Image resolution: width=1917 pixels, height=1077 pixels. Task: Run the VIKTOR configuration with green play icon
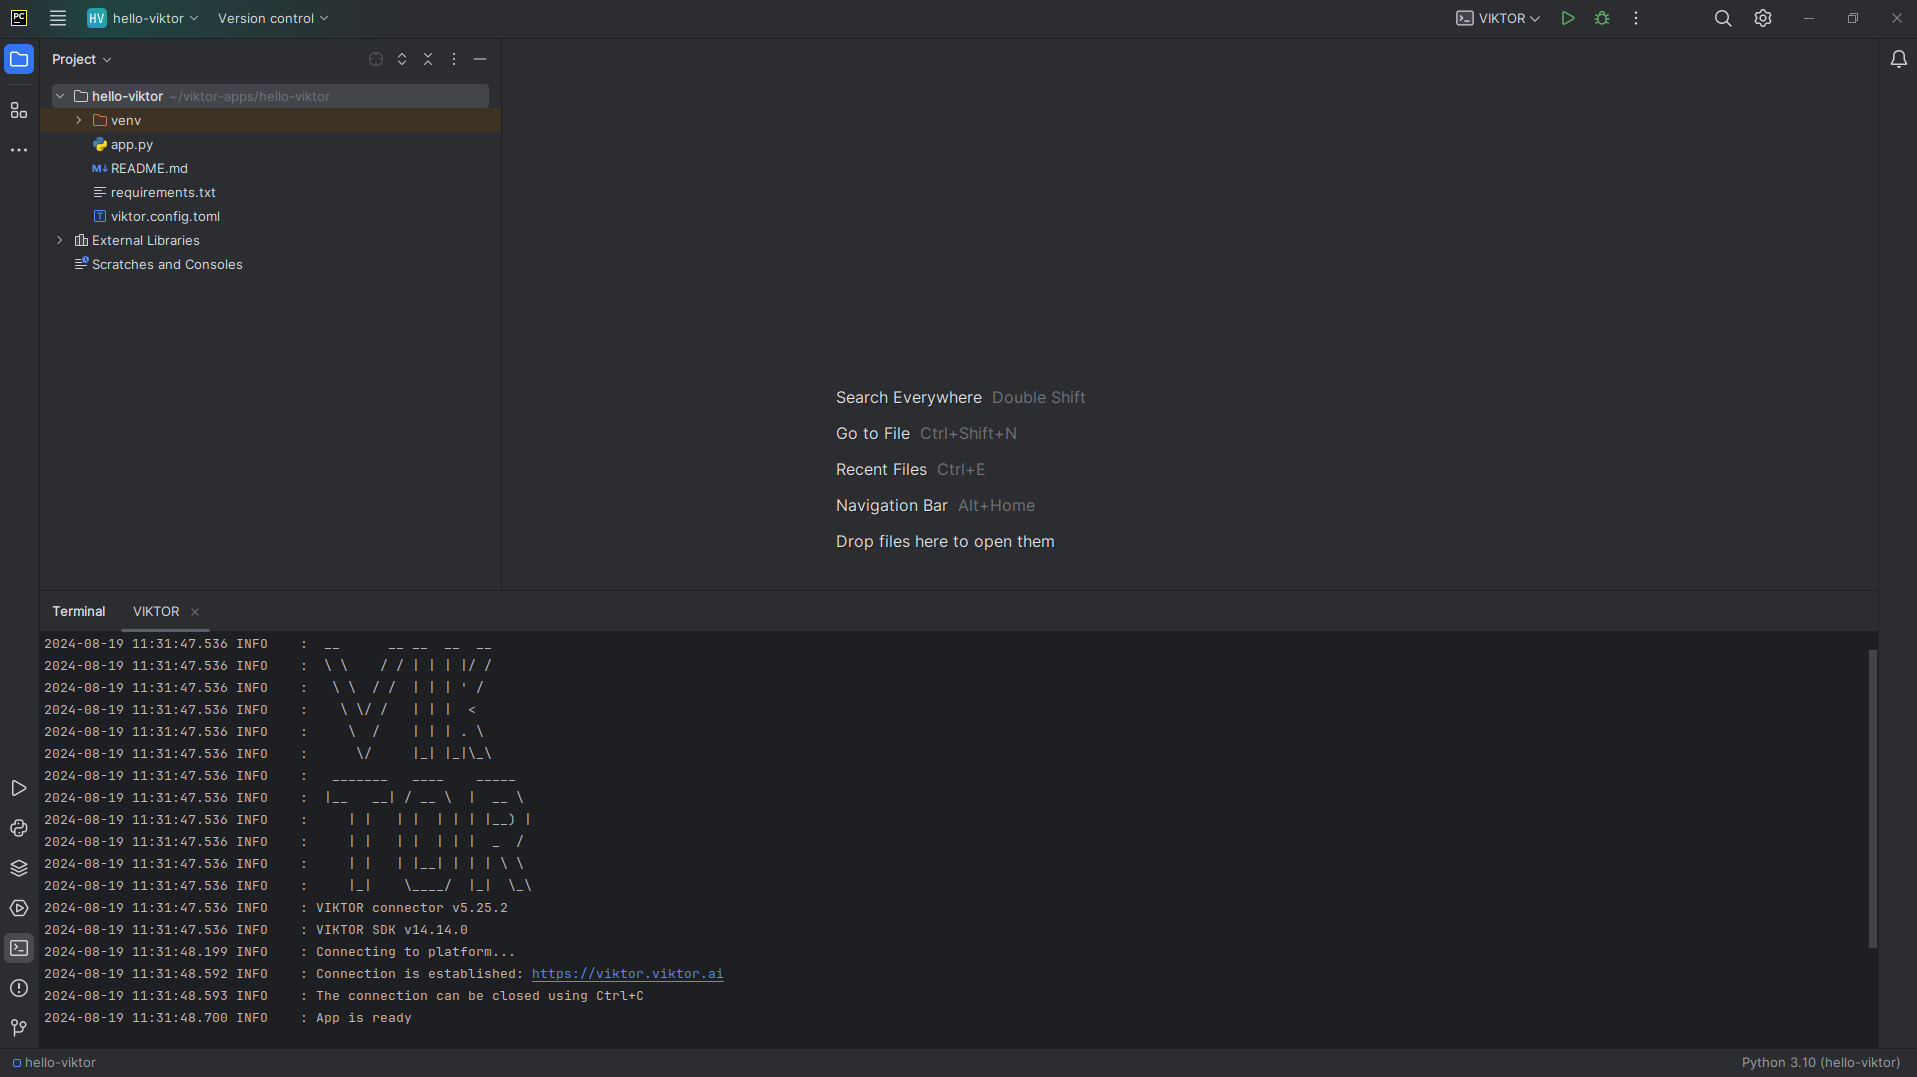click(x=1567, y=18)
